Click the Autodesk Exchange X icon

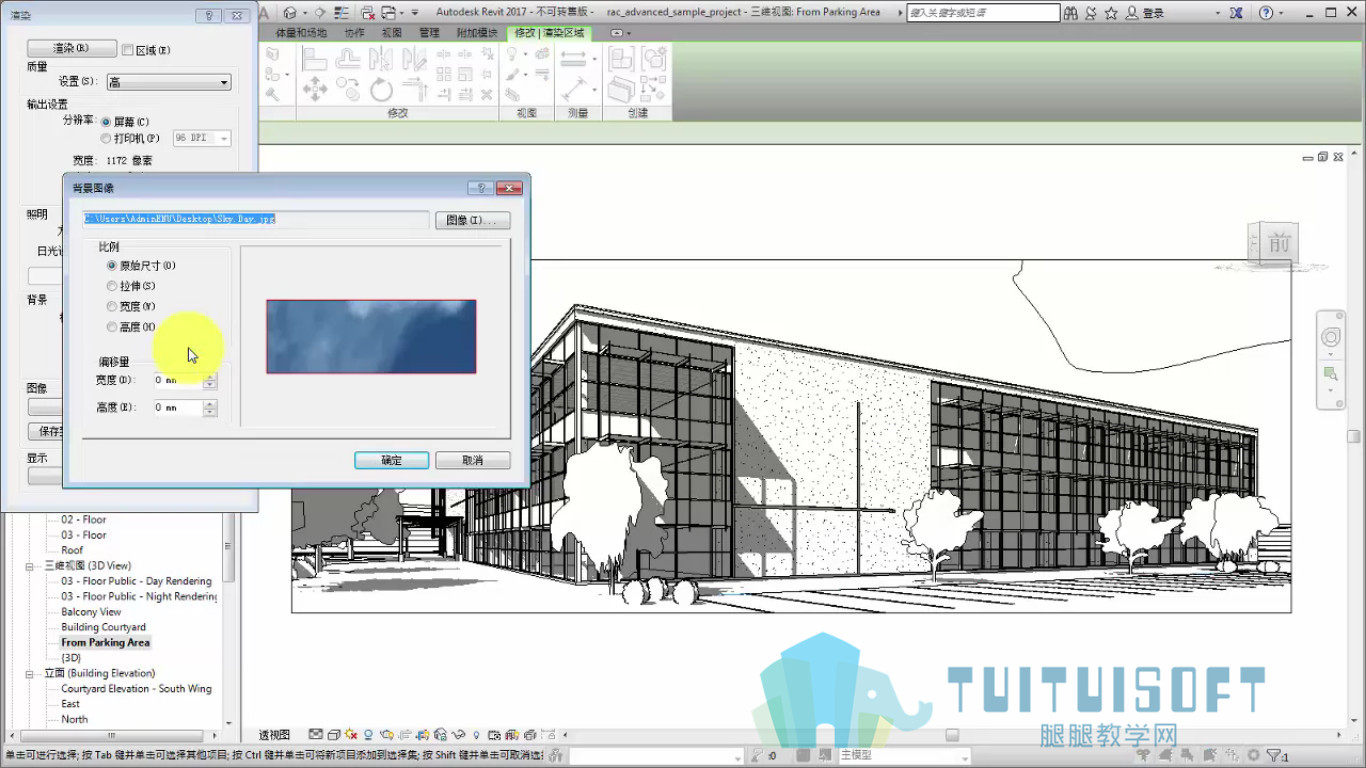click(1236, 13)
